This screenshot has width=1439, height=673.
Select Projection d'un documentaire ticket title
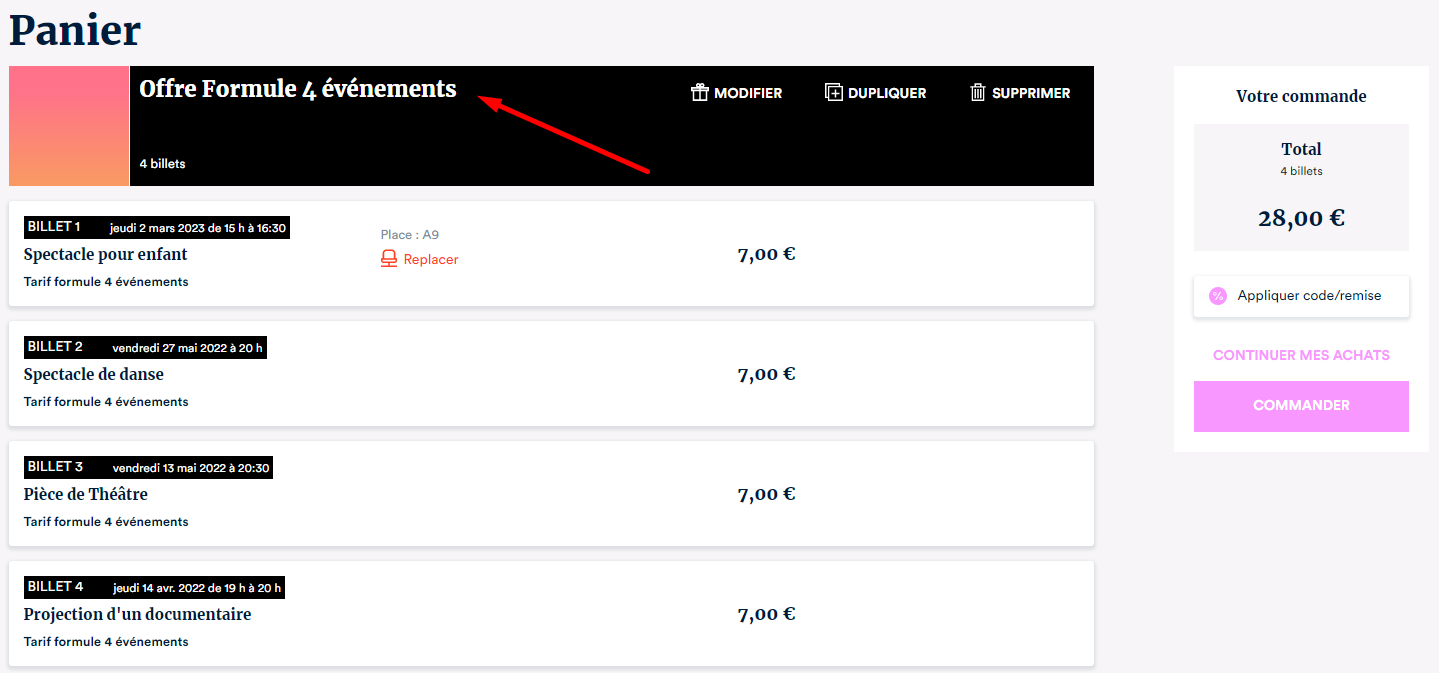pyautogui.click(x=138, y=614)
